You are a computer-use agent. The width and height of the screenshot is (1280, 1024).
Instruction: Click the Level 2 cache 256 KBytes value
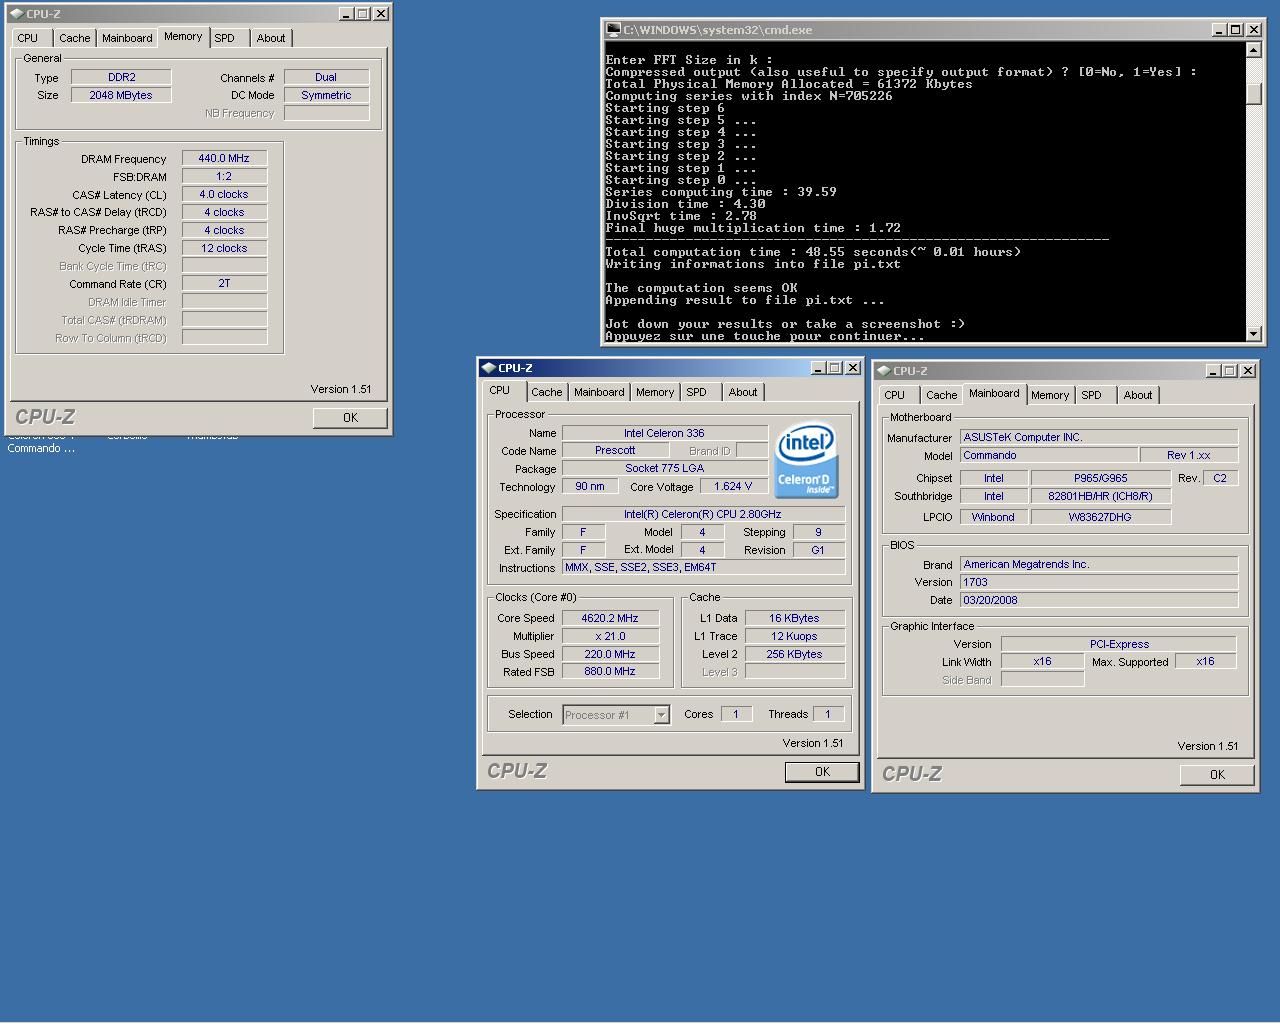(794, 654)
